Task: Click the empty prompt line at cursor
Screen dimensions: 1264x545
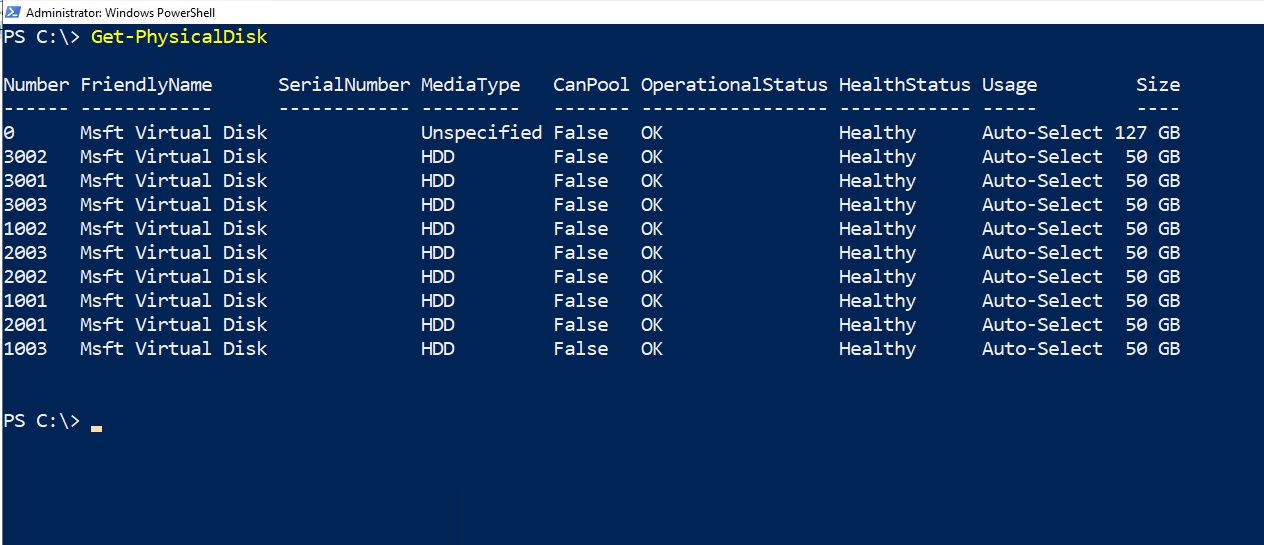Action: click(x=96, y=422)
